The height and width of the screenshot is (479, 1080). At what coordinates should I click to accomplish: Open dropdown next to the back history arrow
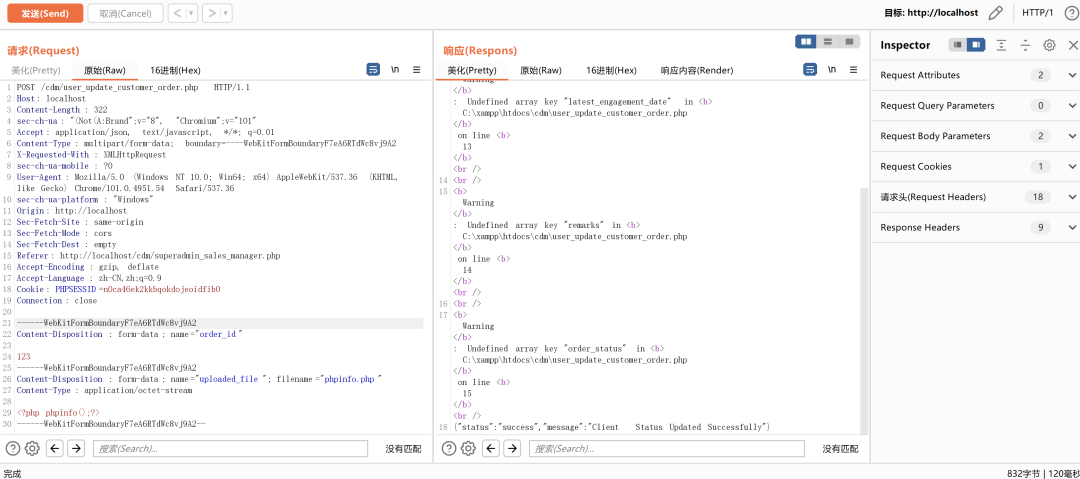coord(191,13)
